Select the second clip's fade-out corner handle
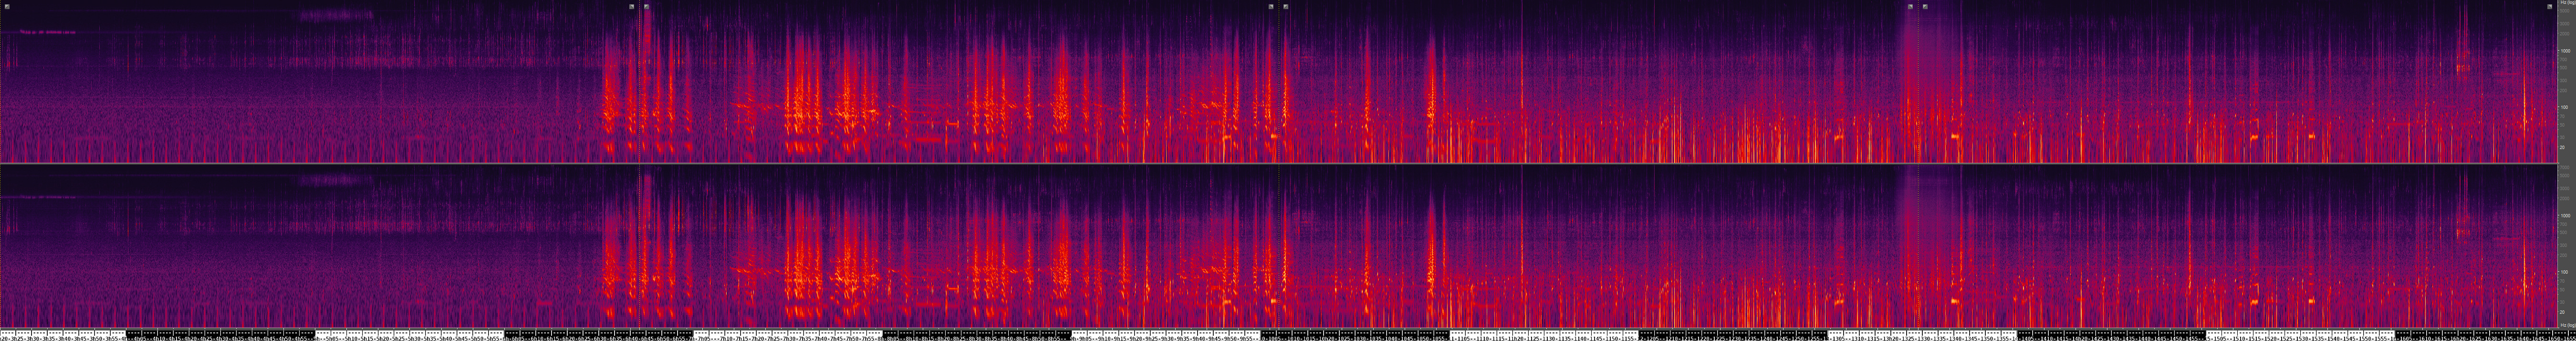The height and width of the screenshot is (341, 2576). pos(1271,6)
